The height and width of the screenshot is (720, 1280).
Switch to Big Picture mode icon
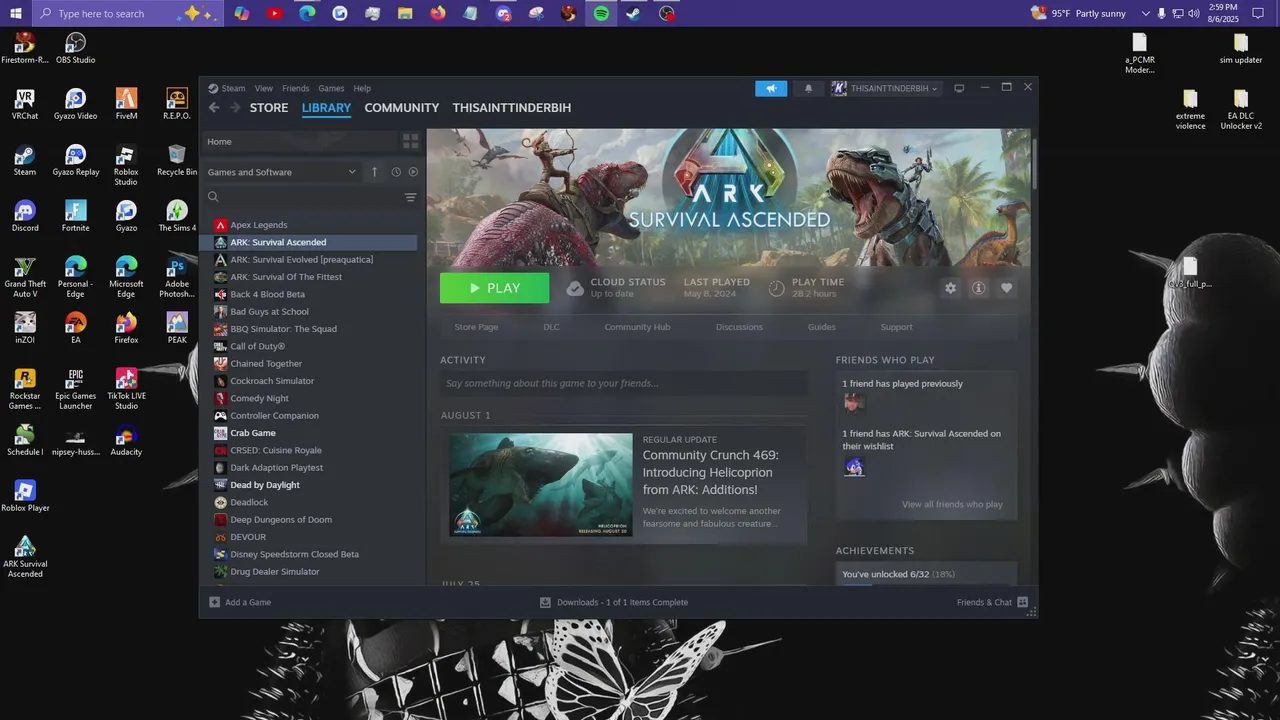coord(959,88)
